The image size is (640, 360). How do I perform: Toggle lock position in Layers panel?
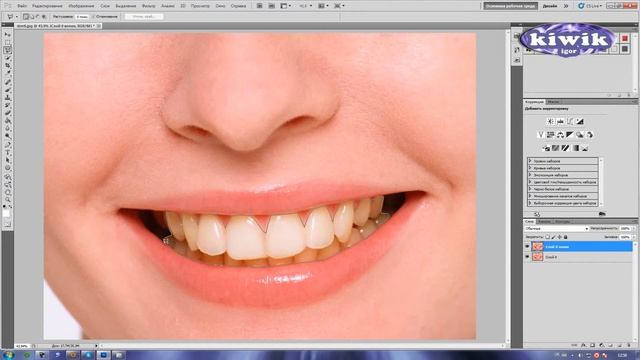pyautogui.click(x=560, y=237)
